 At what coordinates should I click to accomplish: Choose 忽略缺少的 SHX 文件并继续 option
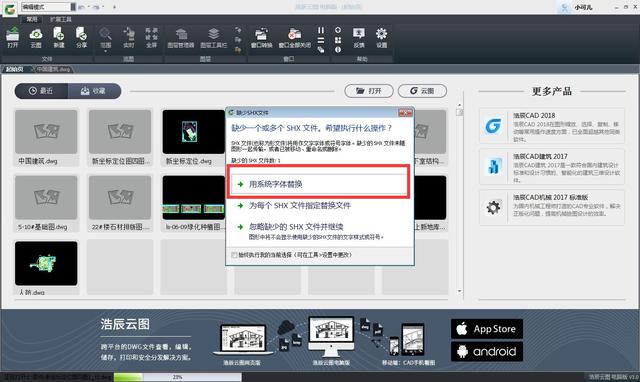310,230
